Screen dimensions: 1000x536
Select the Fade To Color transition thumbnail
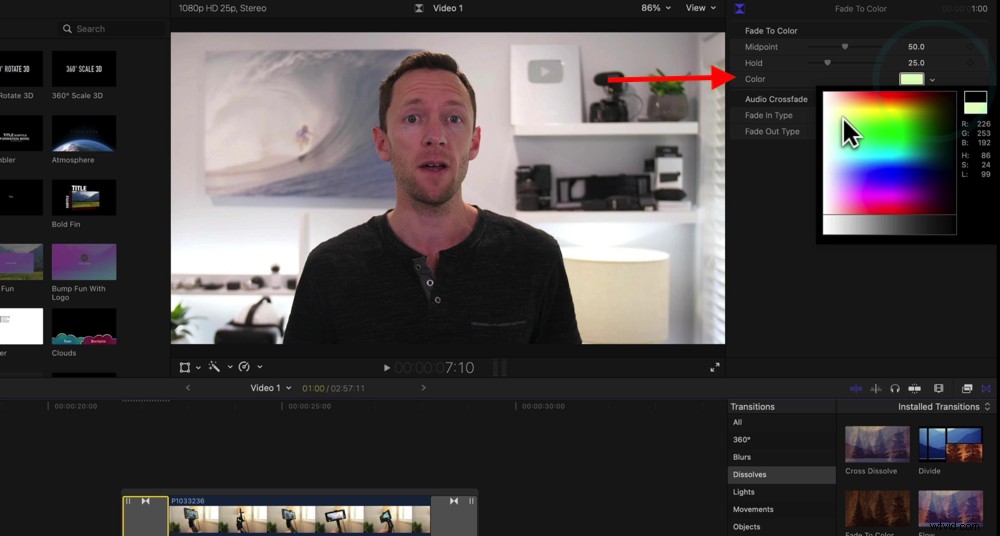[878, 509]
